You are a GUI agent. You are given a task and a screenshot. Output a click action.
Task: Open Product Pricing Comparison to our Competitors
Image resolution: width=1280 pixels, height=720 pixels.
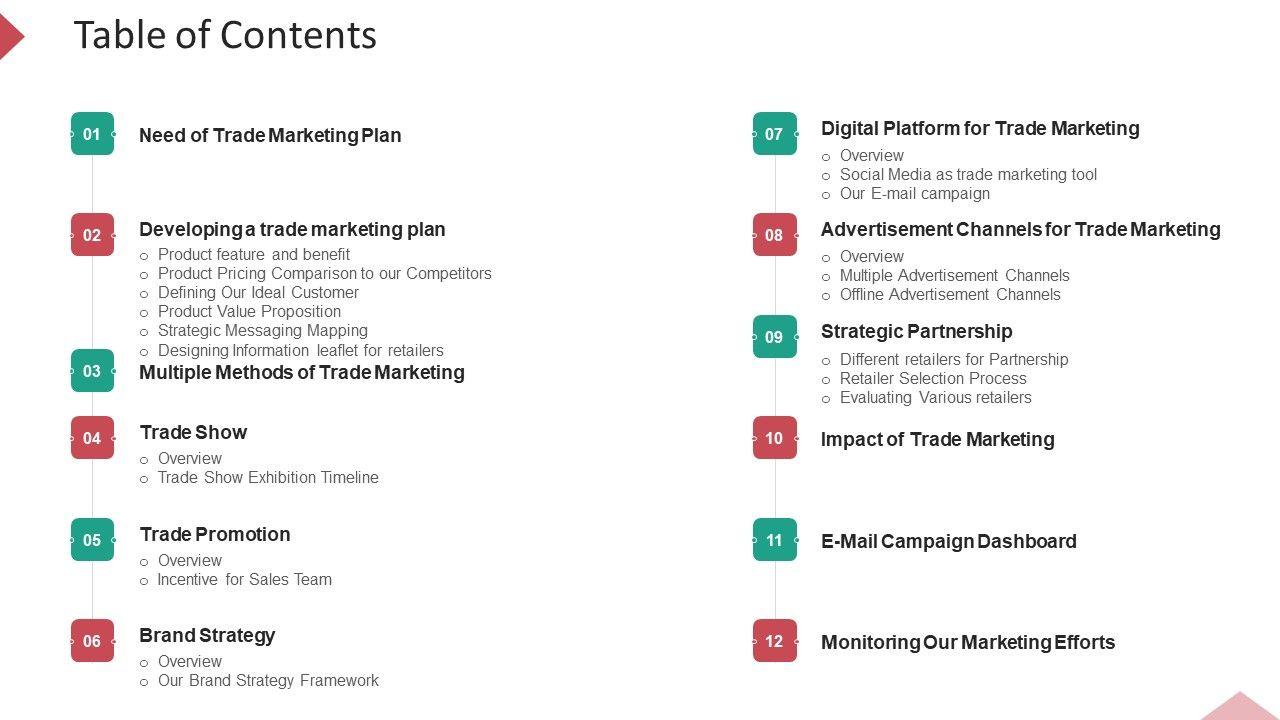[x=324, y=273]
